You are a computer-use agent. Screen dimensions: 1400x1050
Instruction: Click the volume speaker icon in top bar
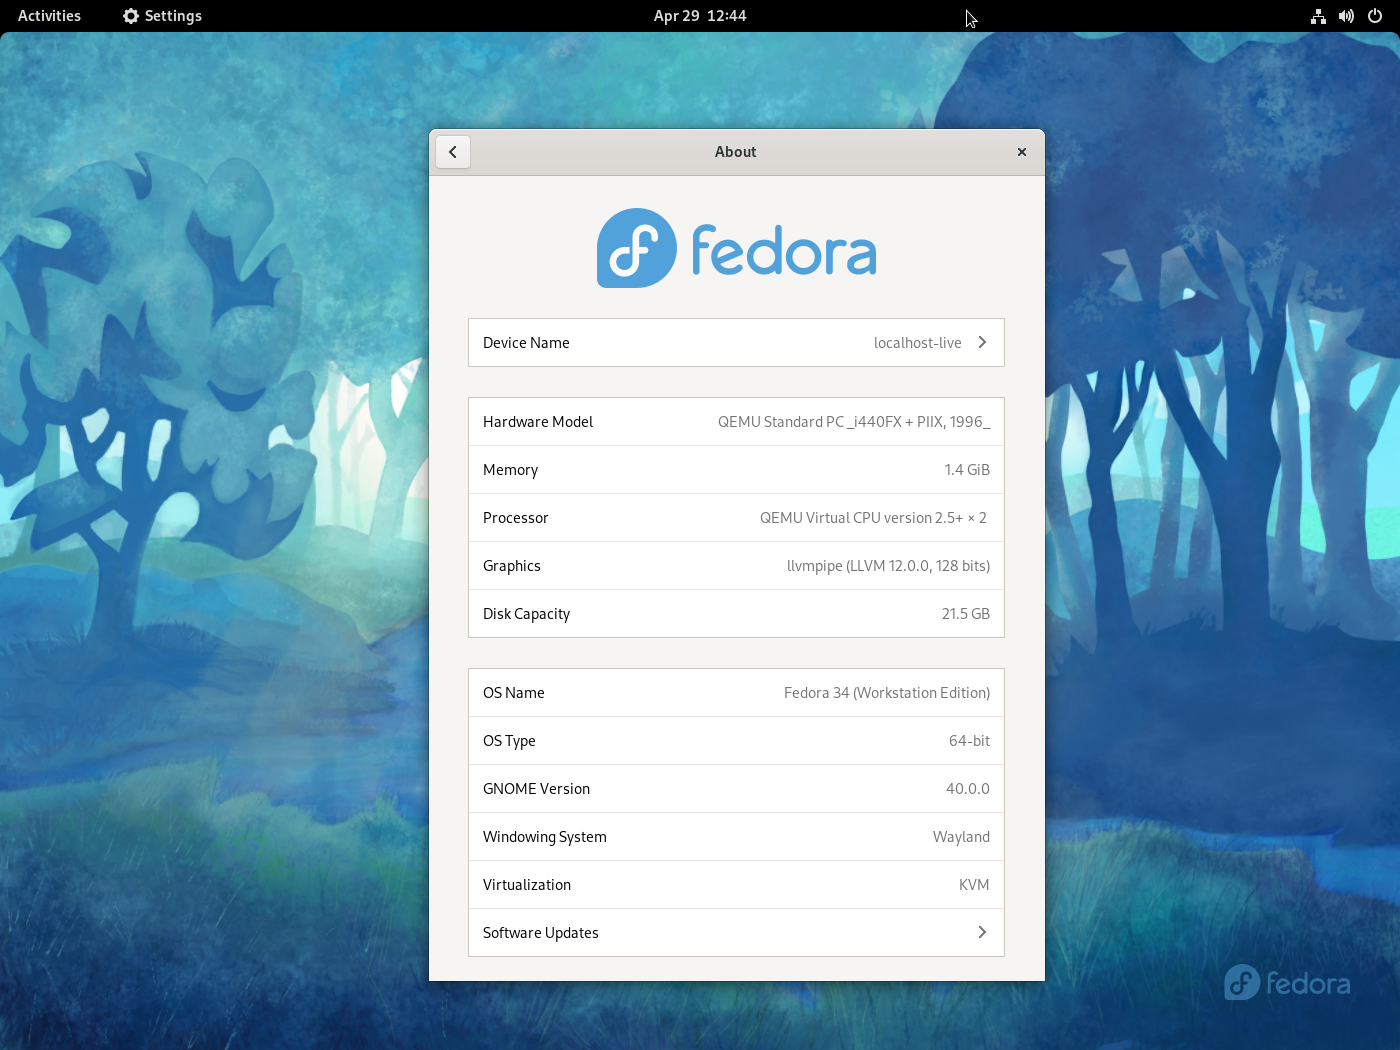(x=1347, y=16)
